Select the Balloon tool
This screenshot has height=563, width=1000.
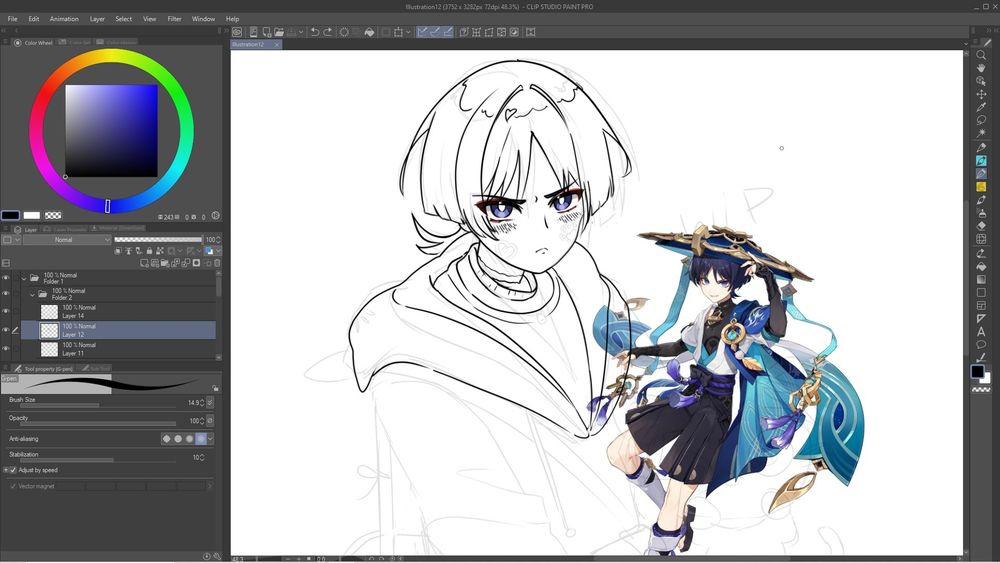(981, 345)
